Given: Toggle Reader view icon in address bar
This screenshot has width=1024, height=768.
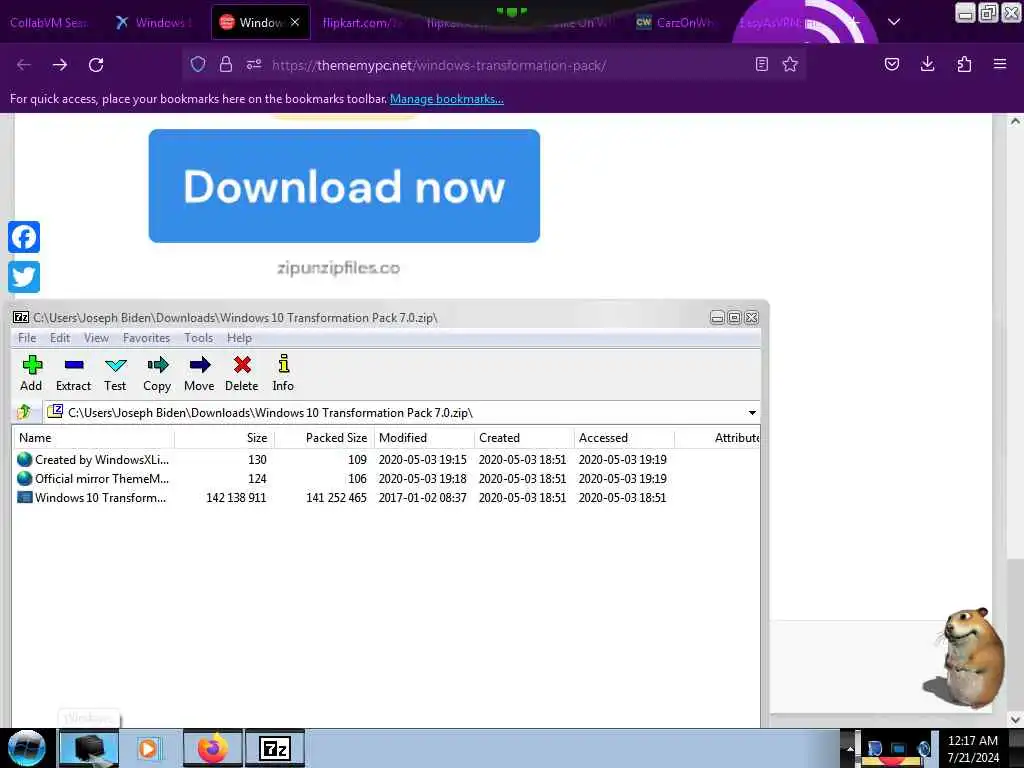Looking at the screenshot, I should click(x=761, y=64).
